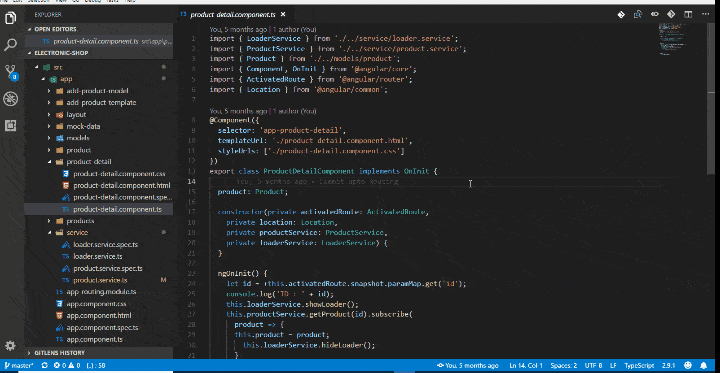Click the code lens above the @Component decorator
This screenshot has width=720, height=373.
[x=263, y=111]
